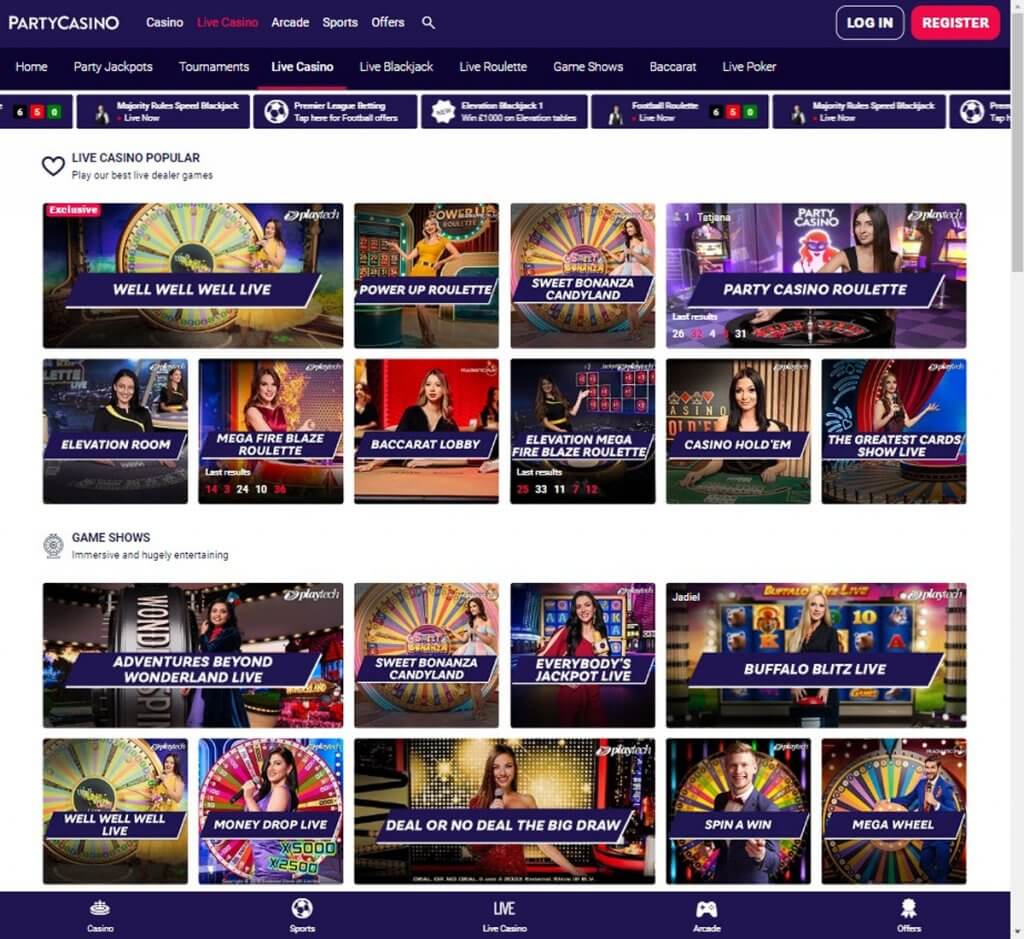
Task: Open the small Well Well Well Live tile
Action: click(x=115, y=811)
